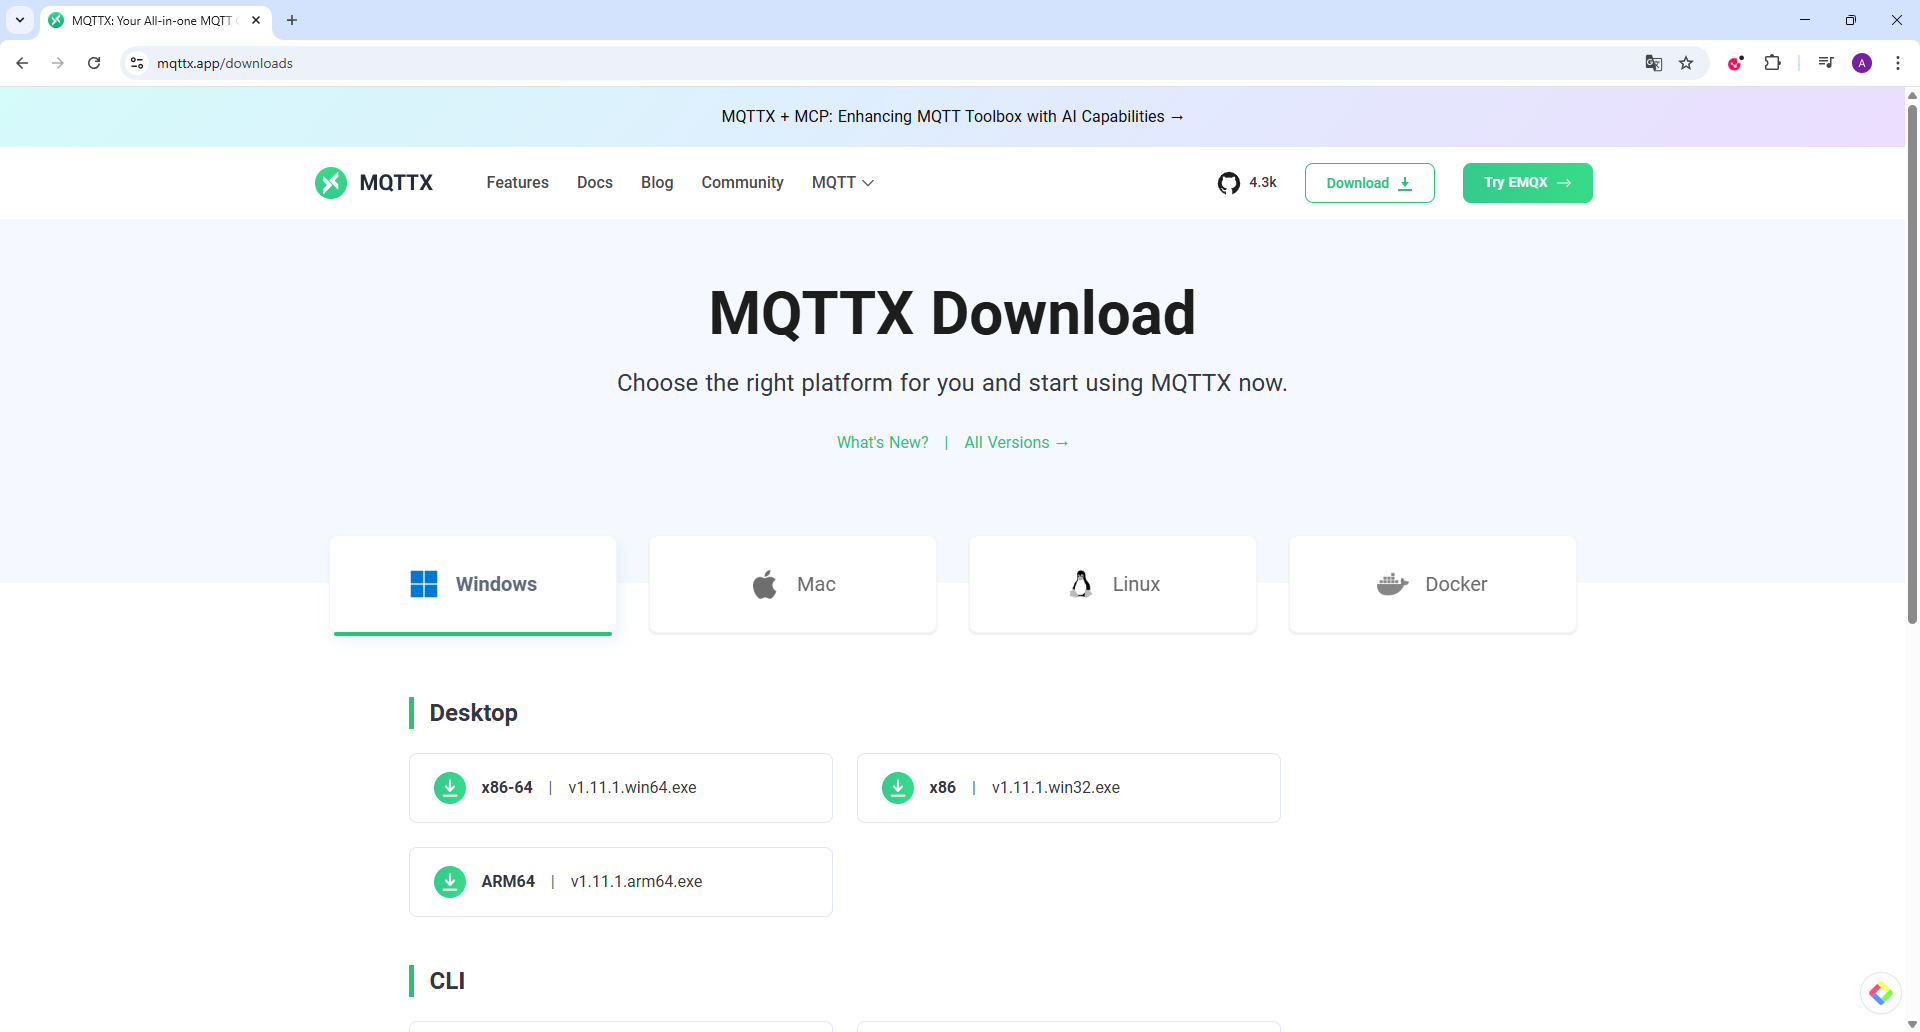Screen dimensions: 1920x1032
Task: Click the green download icon for x86 win32
Action: tap(898, 788)
